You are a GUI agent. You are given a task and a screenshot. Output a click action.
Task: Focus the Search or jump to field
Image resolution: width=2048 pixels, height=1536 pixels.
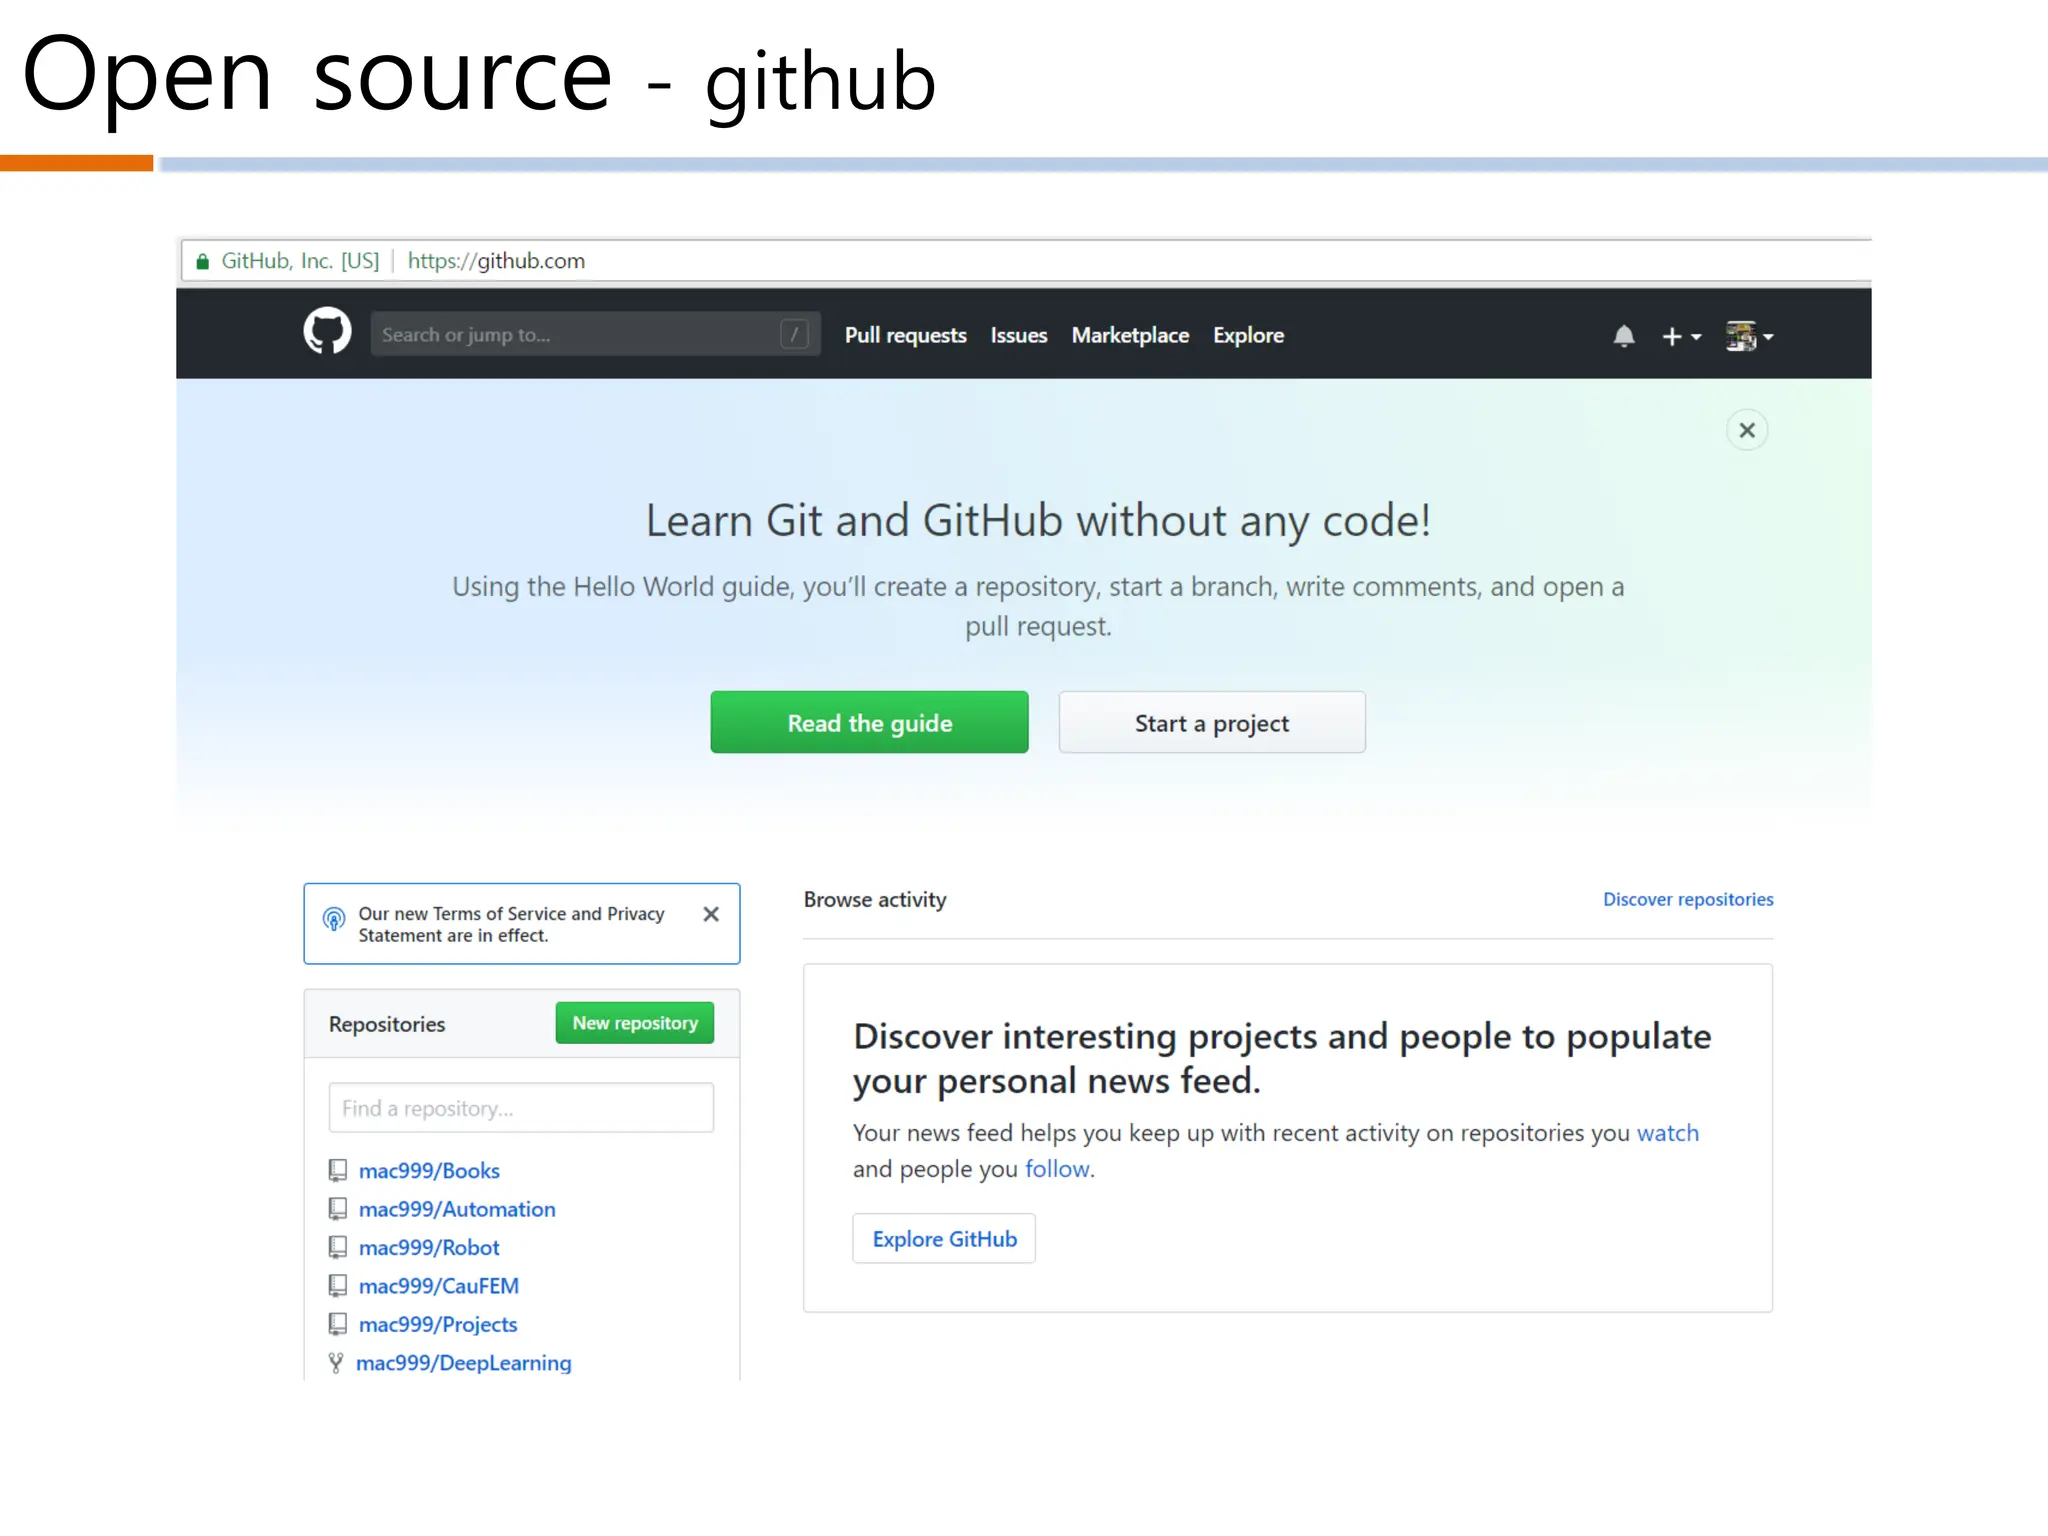(x=595, y=334)
